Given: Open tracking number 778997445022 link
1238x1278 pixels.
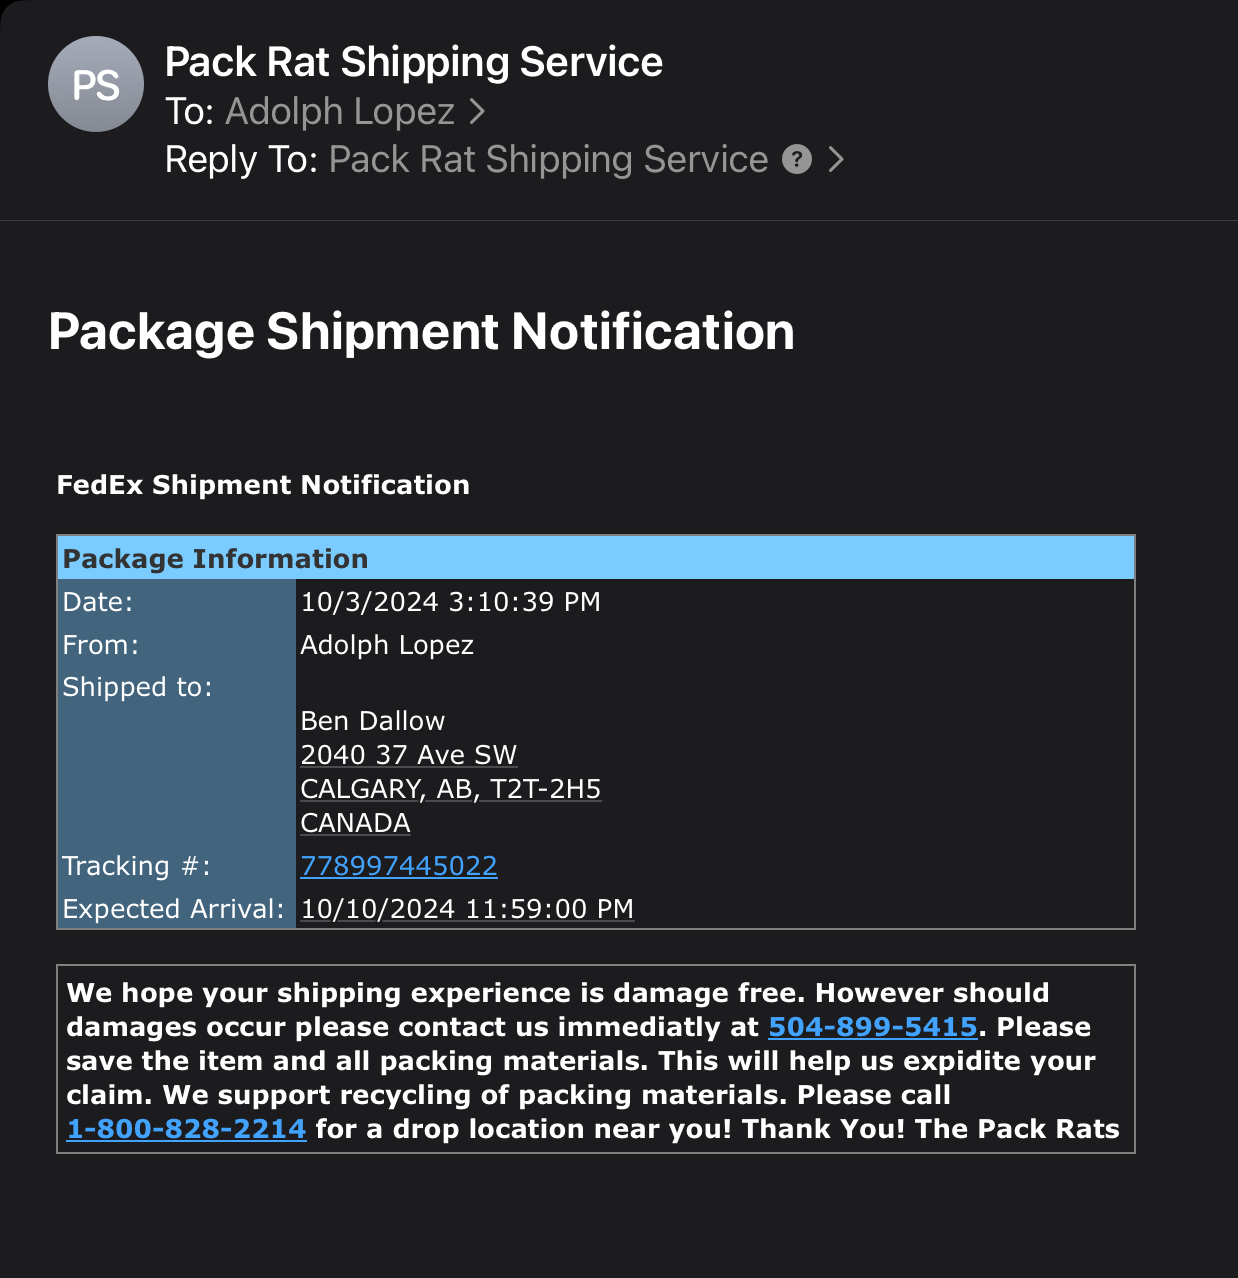Looking at the screenshot, I should [x=399, y=866].
